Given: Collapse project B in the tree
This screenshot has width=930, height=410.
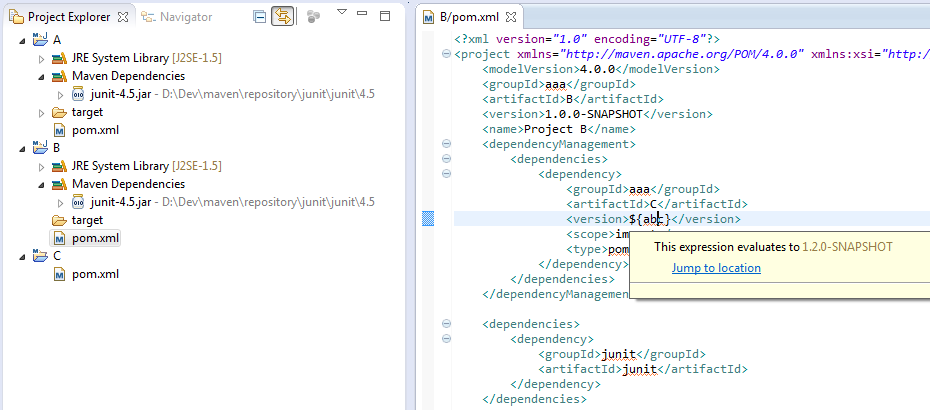Looking at the screenshot, I should point(23,148).
